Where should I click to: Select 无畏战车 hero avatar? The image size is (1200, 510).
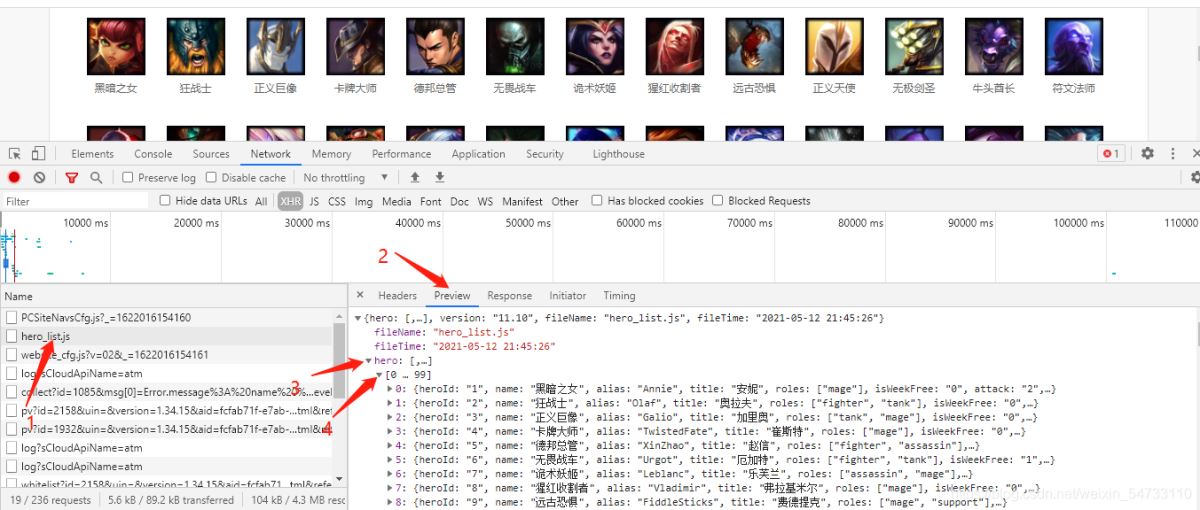(x=515, y=46)
